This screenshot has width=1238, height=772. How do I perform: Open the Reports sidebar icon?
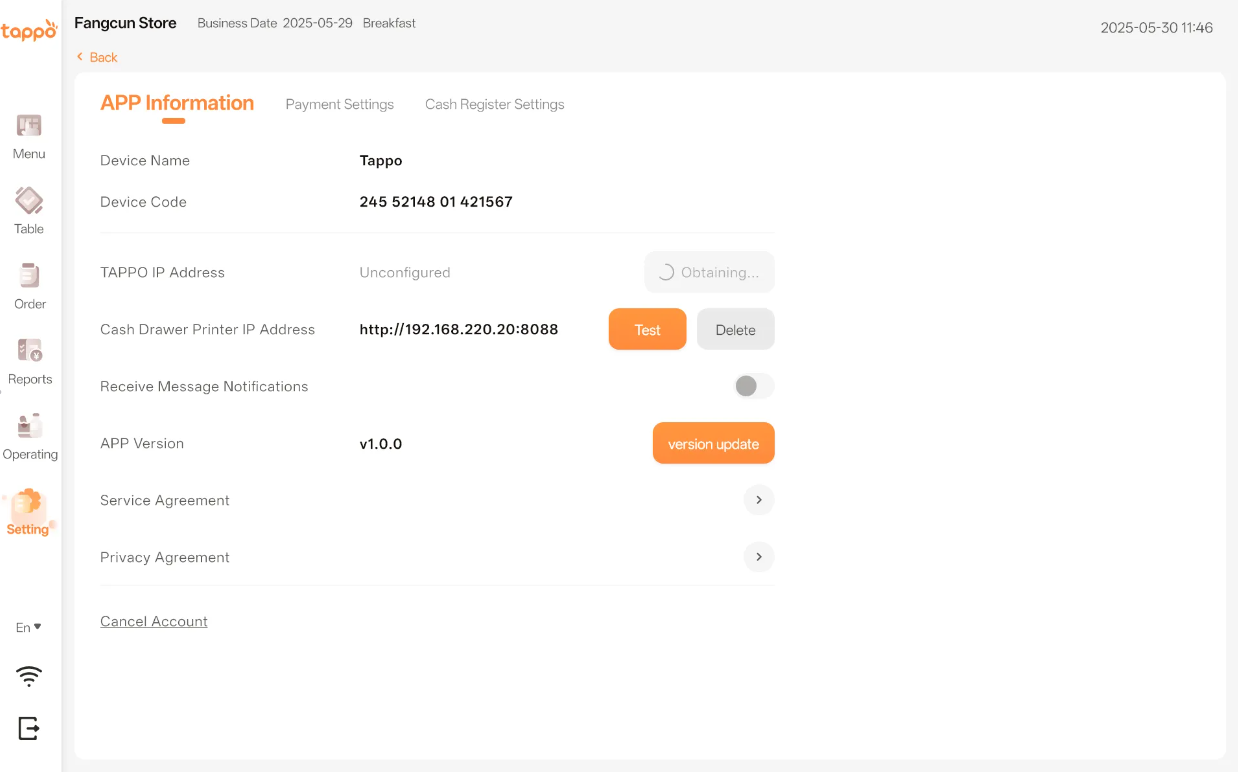click(x=29, y=352)
